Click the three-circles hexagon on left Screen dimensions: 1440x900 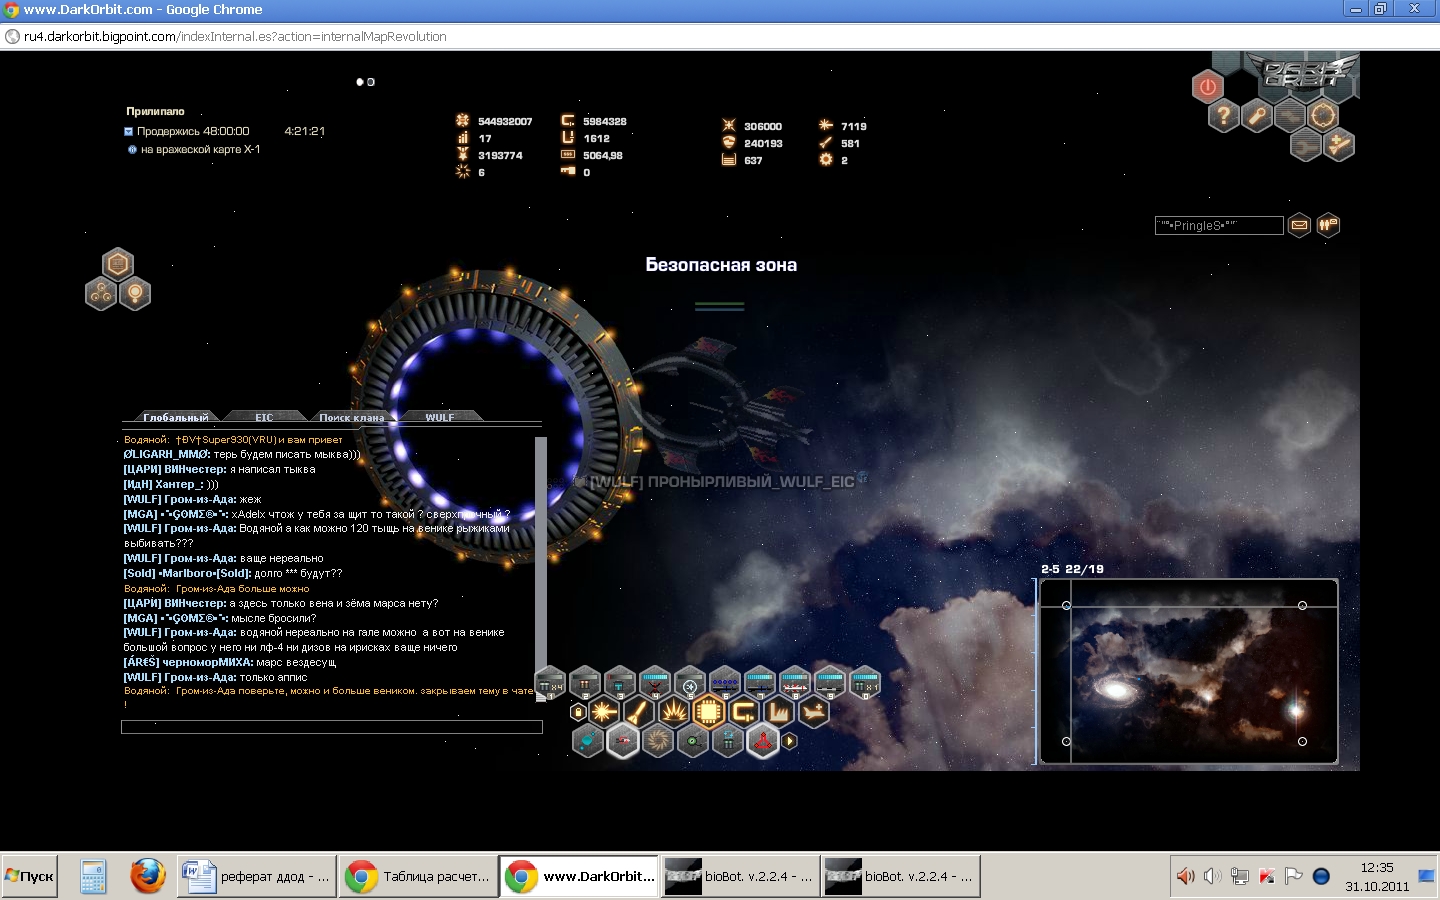[101, 294]
